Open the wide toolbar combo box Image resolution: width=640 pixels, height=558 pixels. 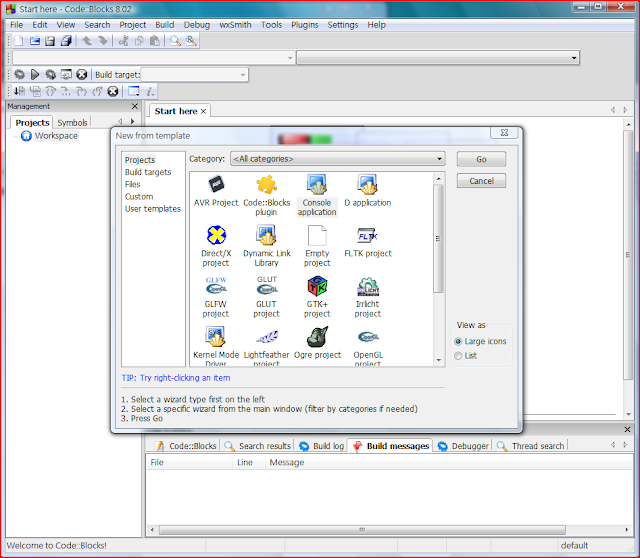438,58
